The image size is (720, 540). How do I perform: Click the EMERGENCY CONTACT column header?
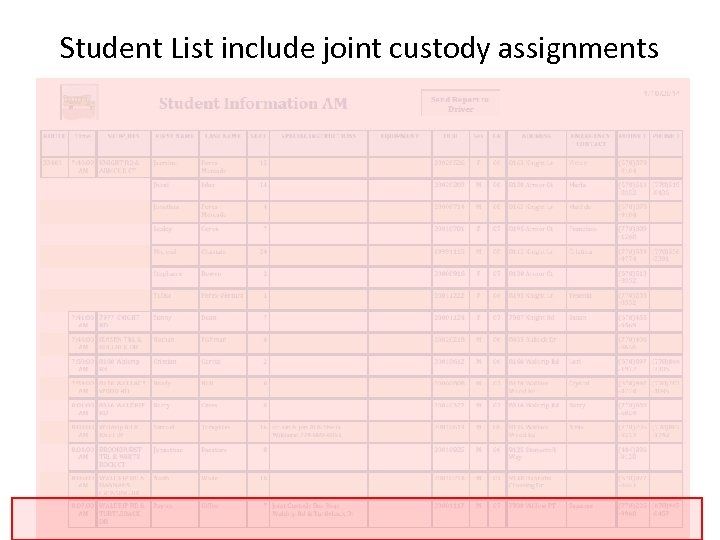tap(590, 140)
